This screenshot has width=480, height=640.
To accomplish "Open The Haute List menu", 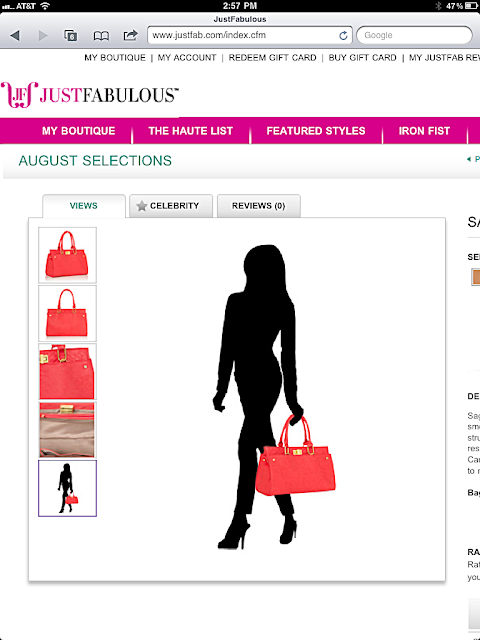I will tap(191, 131).
